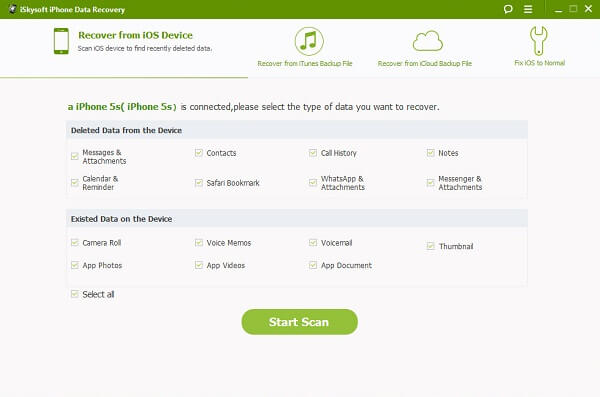The width and height of the screenshot is (600, 397).
Task: Open the hamburger menu icon
Action: 528,9
